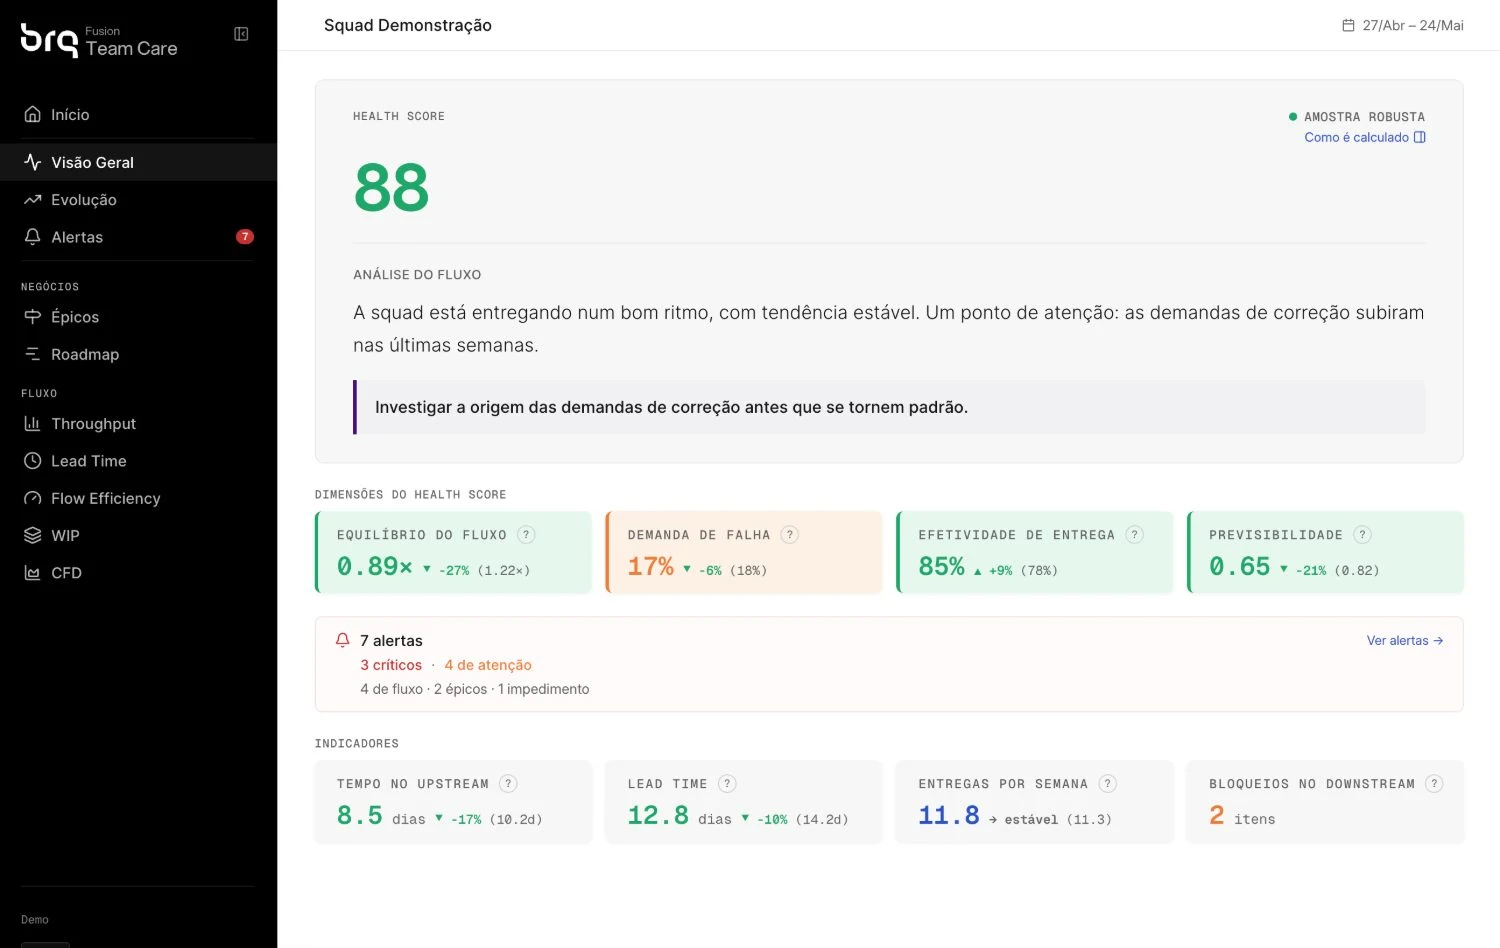Viewport: 1500px width, 948px height.
Task: Select Visão Geral in the sidebar
Action: (x=138, y=162)
